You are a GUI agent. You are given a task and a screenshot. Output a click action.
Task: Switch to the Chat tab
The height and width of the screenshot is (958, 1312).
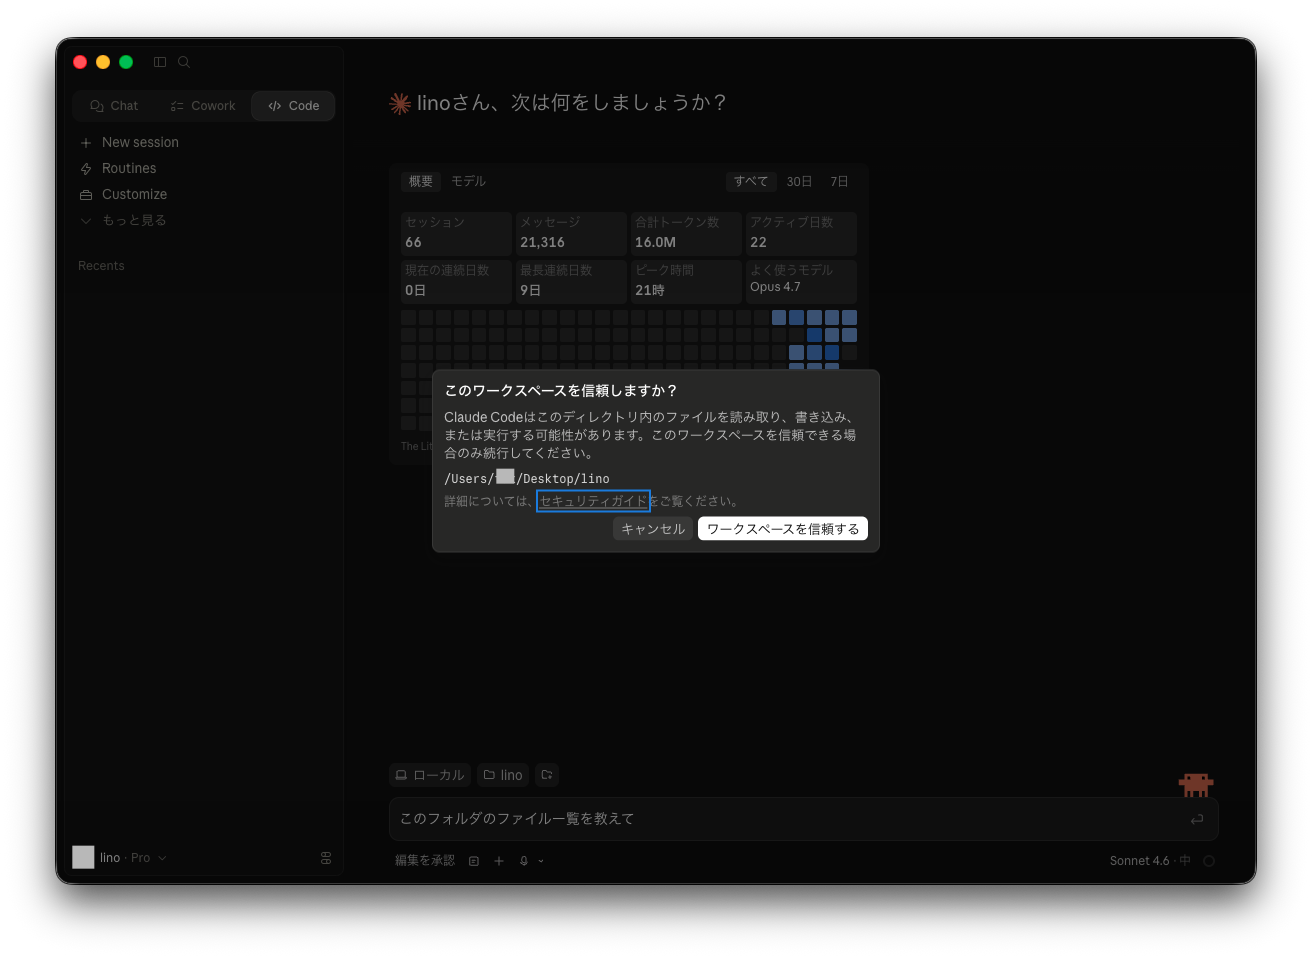click(x=114, y=106)
